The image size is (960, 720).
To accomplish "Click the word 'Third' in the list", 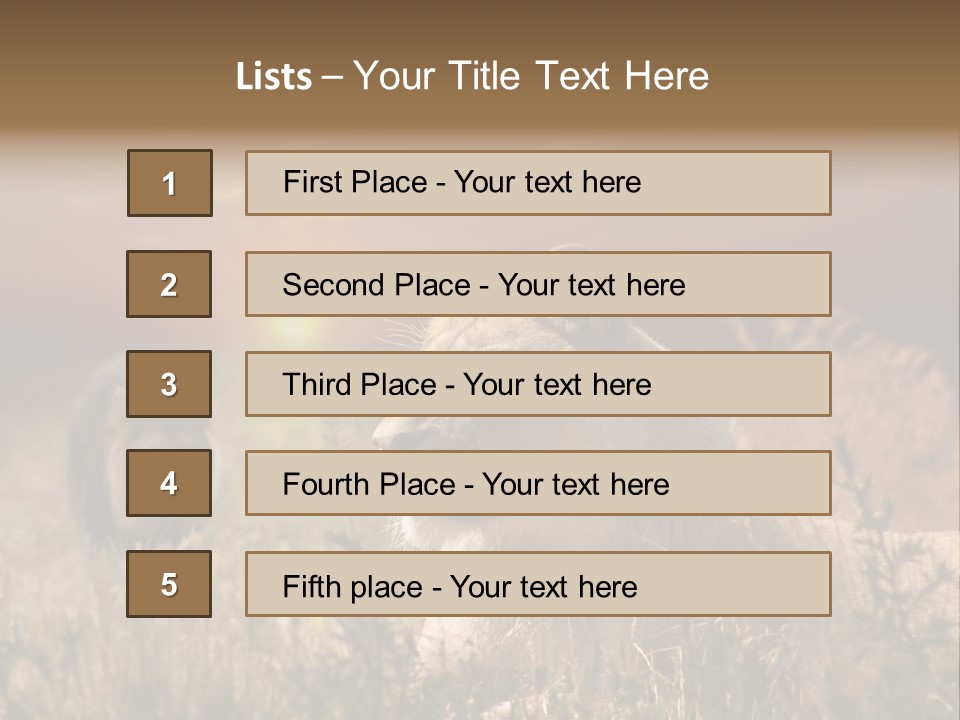I will (x=320, y=385).
